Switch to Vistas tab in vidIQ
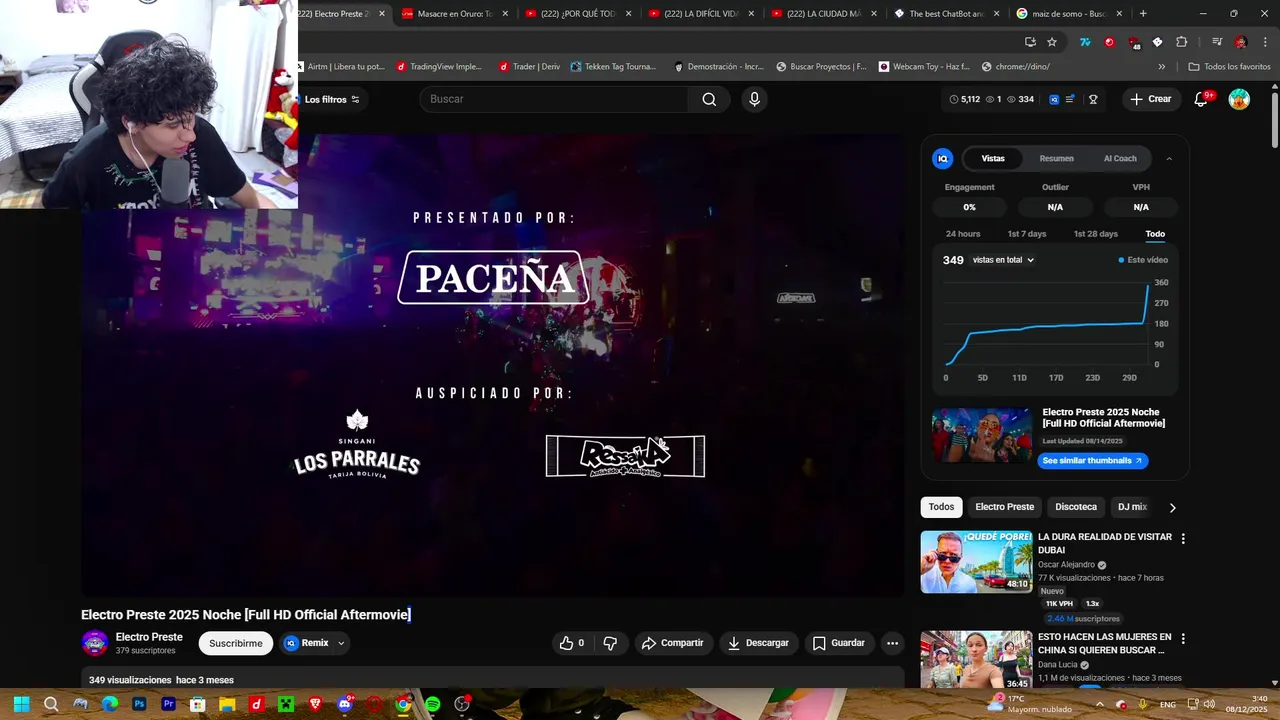This screenshot has width=1280, height=720. click(x=993, y=158)
